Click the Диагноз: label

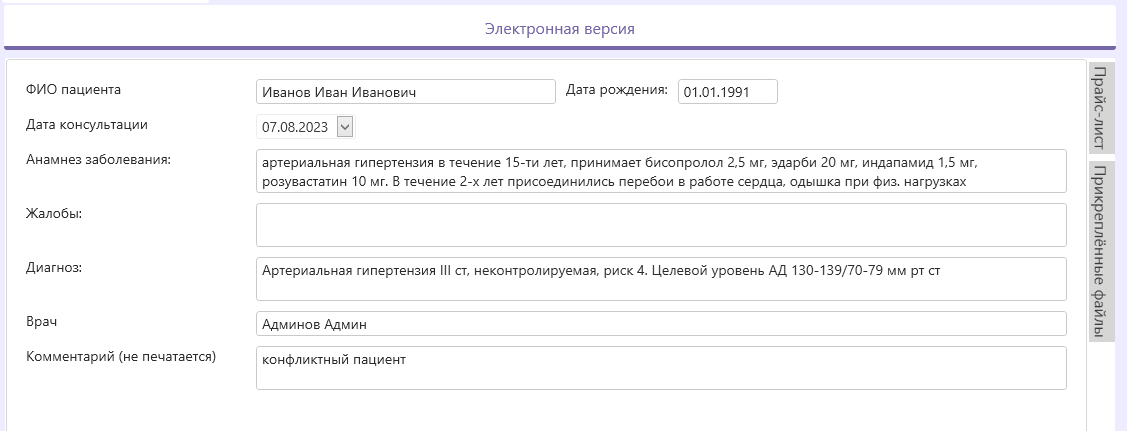point(54,267)
